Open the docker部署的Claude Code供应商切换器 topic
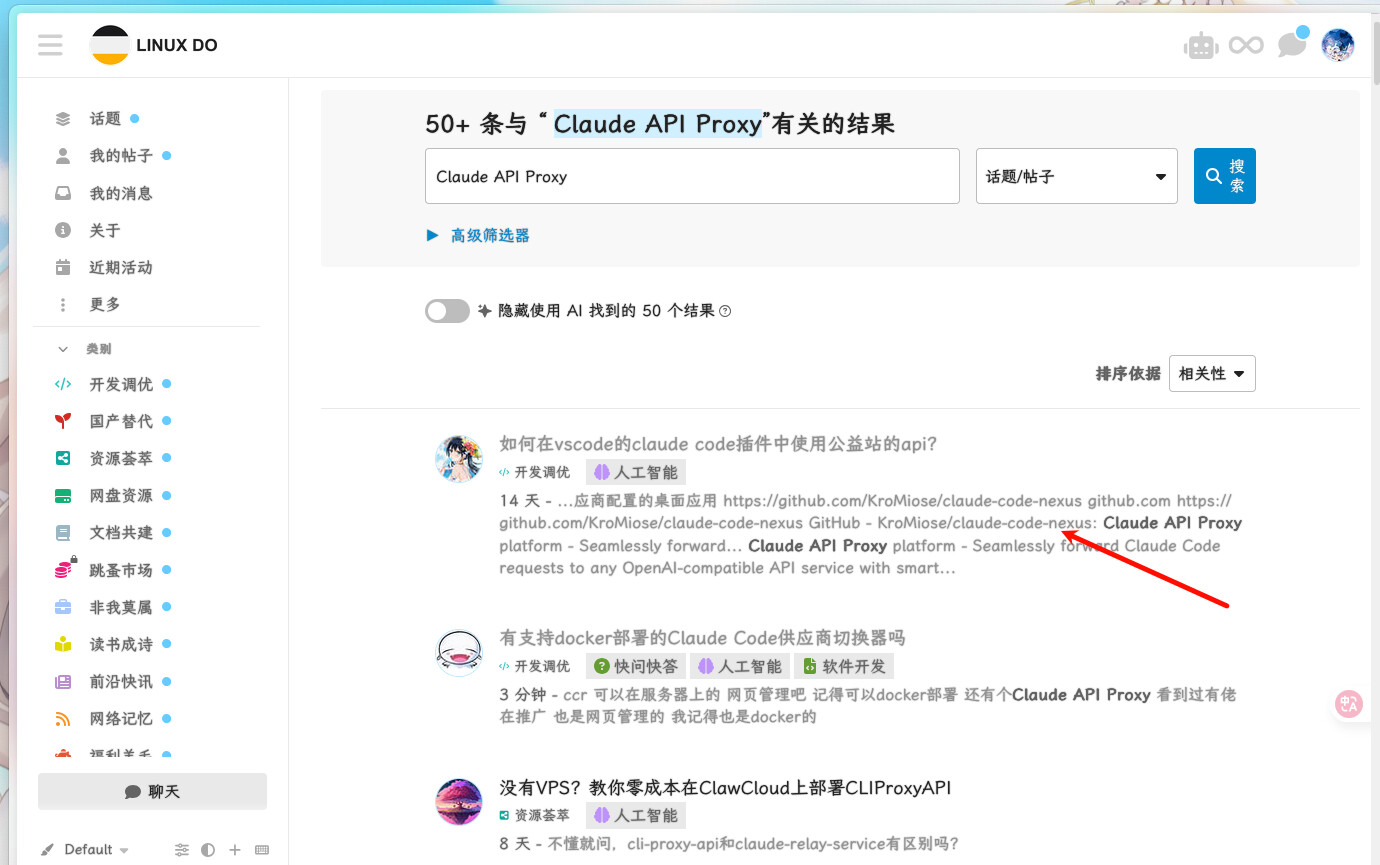Screen dimensions: 1380x865 click(702, 638)
